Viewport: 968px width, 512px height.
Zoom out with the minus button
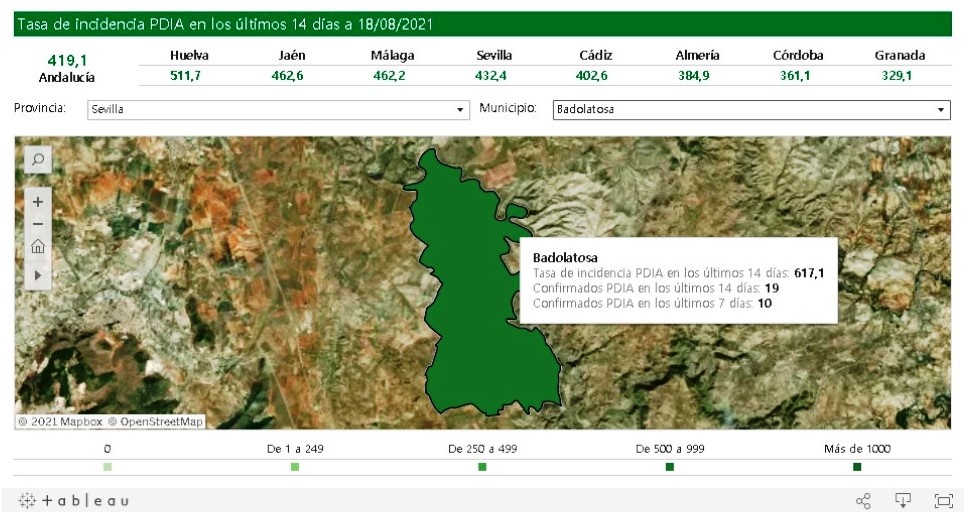point(37,224)
